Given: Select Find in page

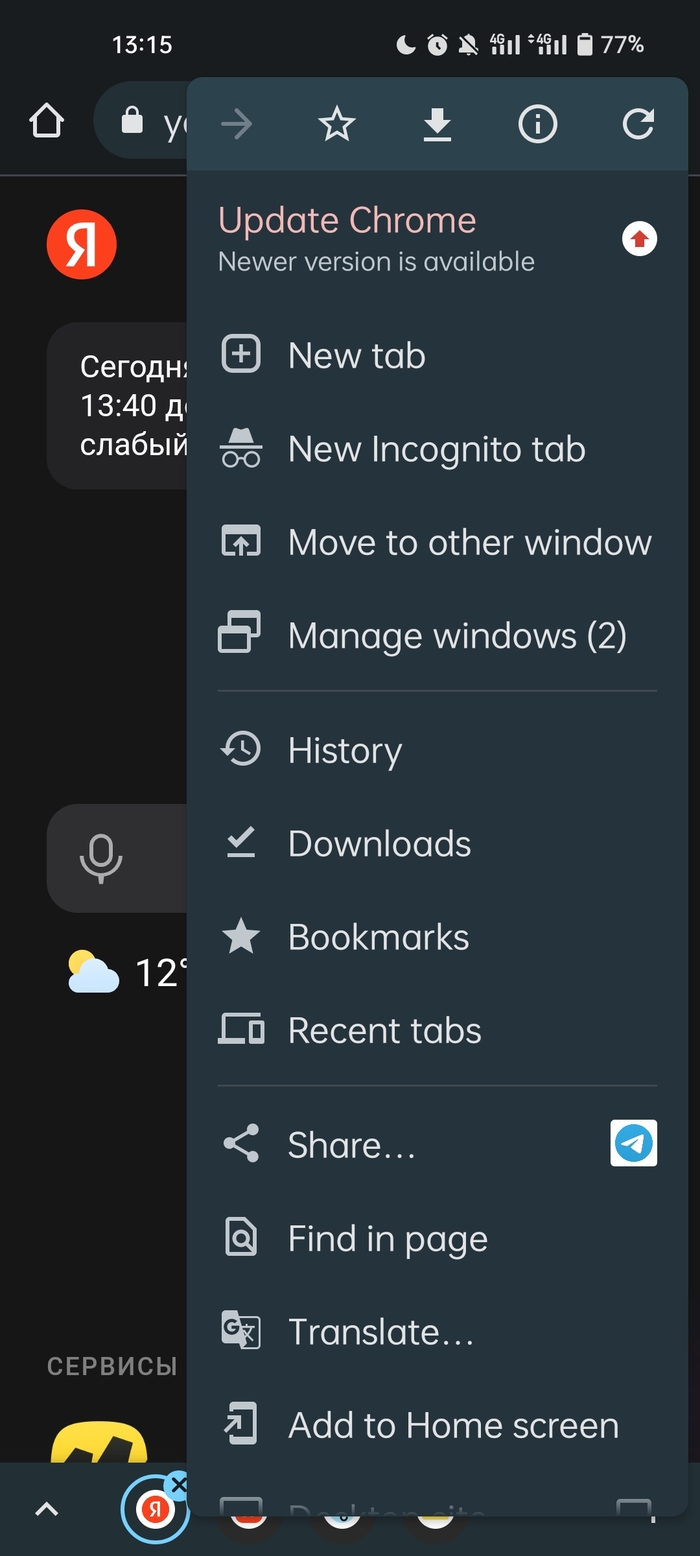Looking at the screenshot, I should [x=387, y=1239].
